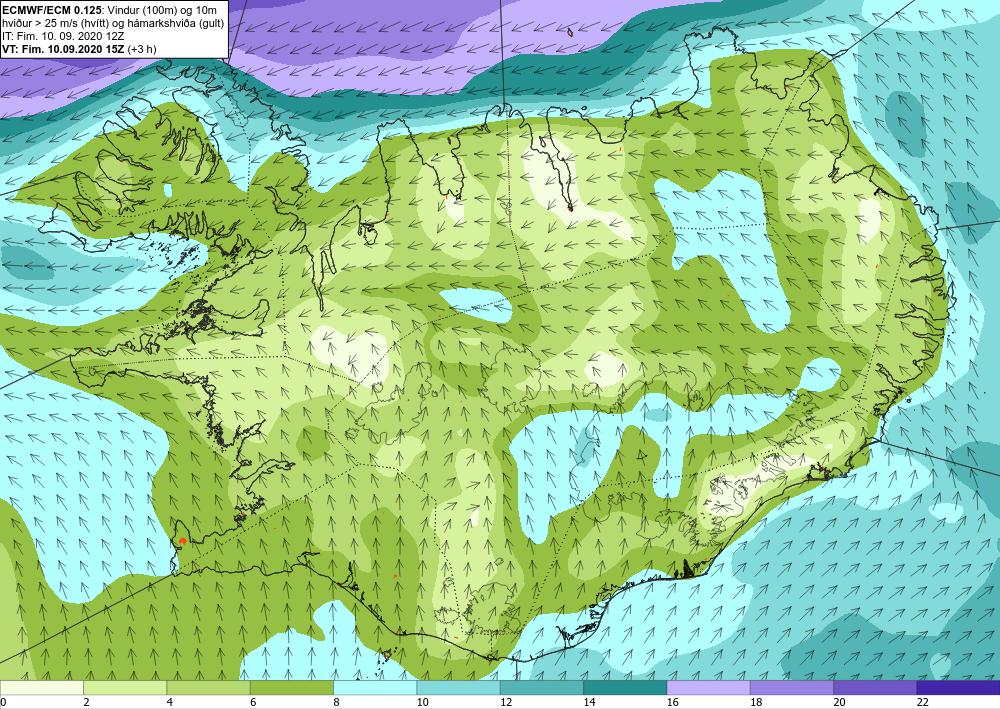Image resolution: width=1000 pixels, height=709 pixels.
Task: Click the legend scale label '20'
Action: tap(839, 702)
